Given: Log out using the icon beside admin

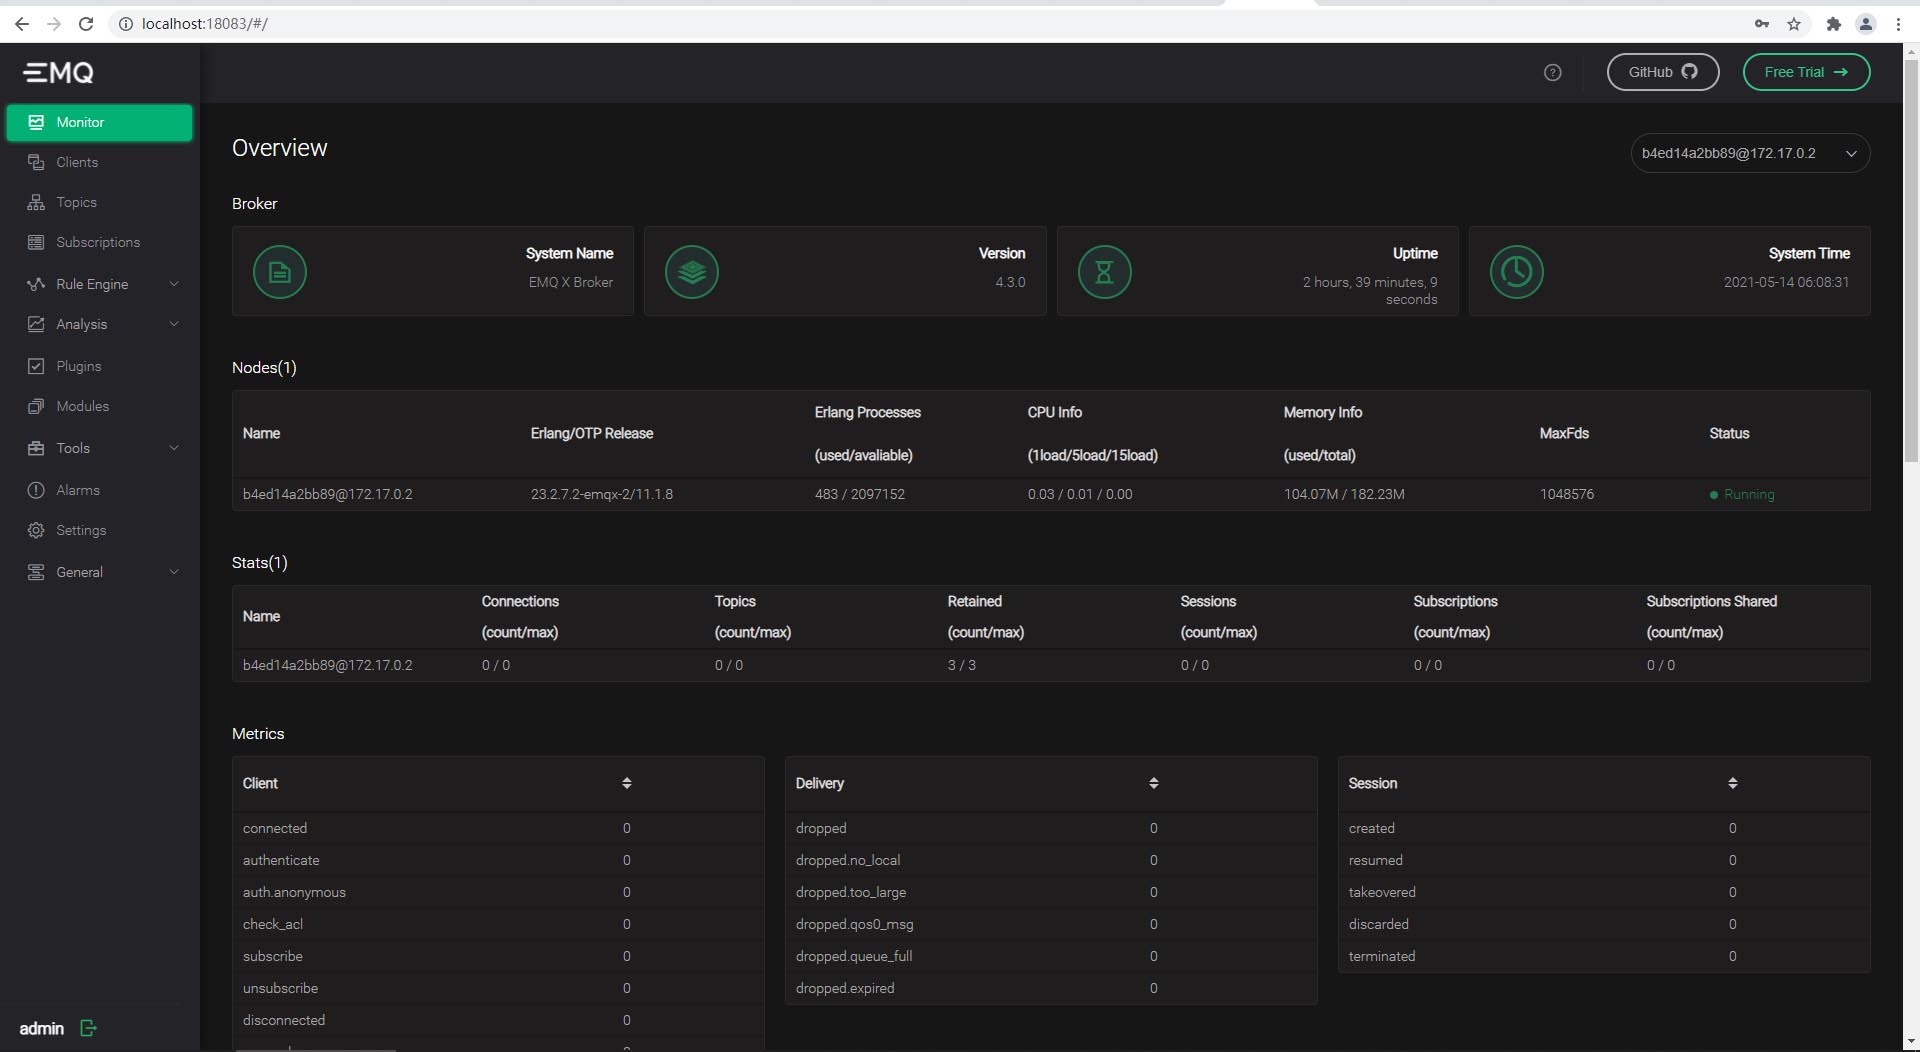Looking at the screenshot, I should (88, 1028).
